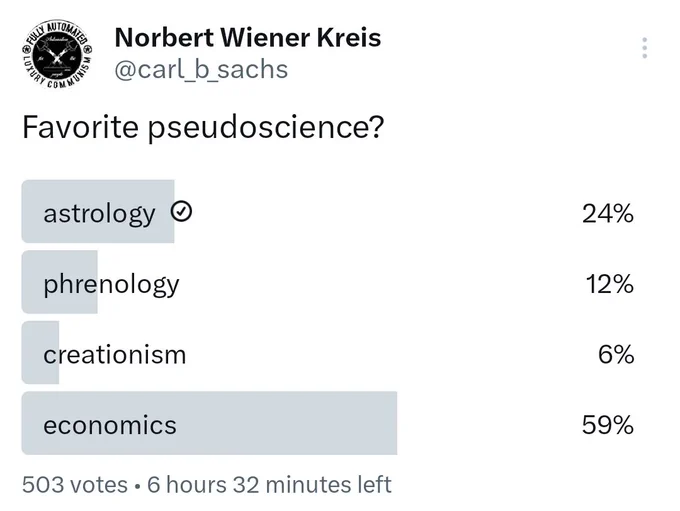This screenshot has height=511, width=680.
Task: Click the 6% result for creationism
Action: 616,354
